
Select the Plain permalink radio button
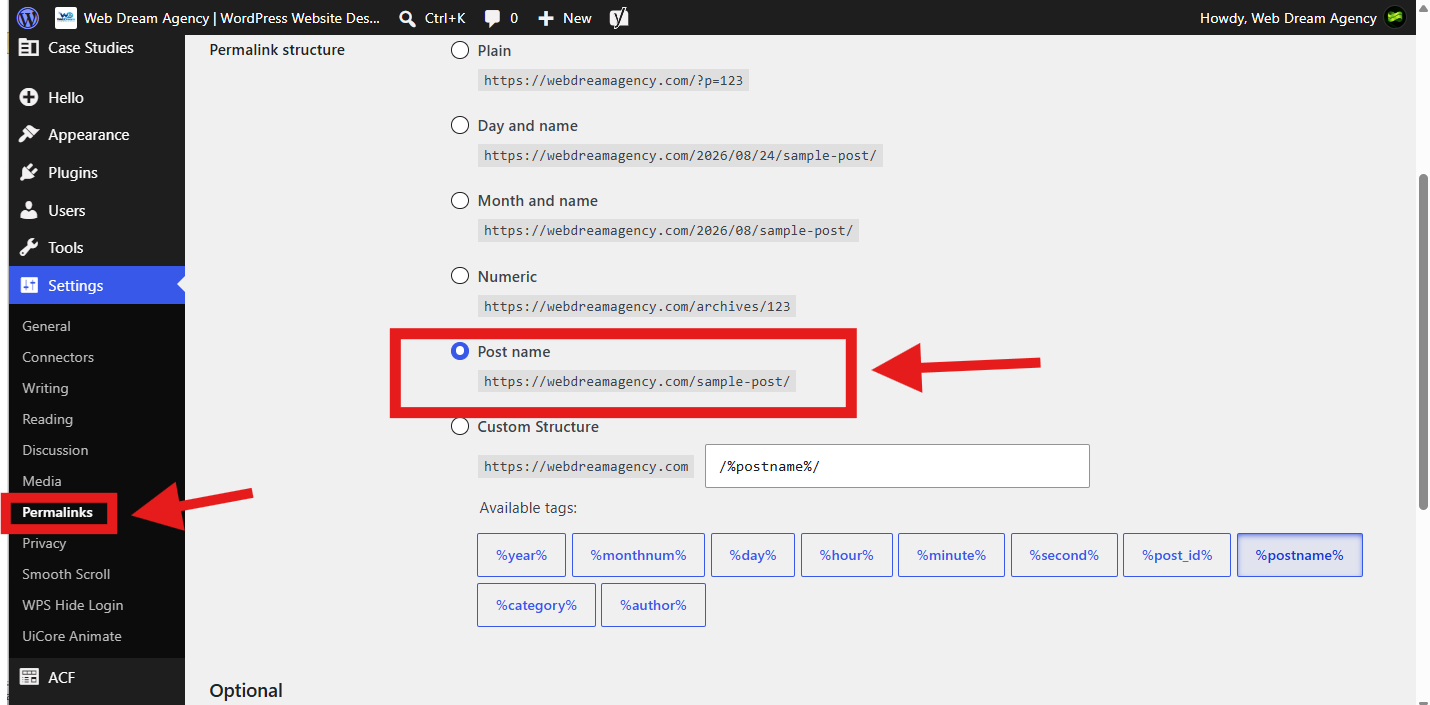coord(460,50)
